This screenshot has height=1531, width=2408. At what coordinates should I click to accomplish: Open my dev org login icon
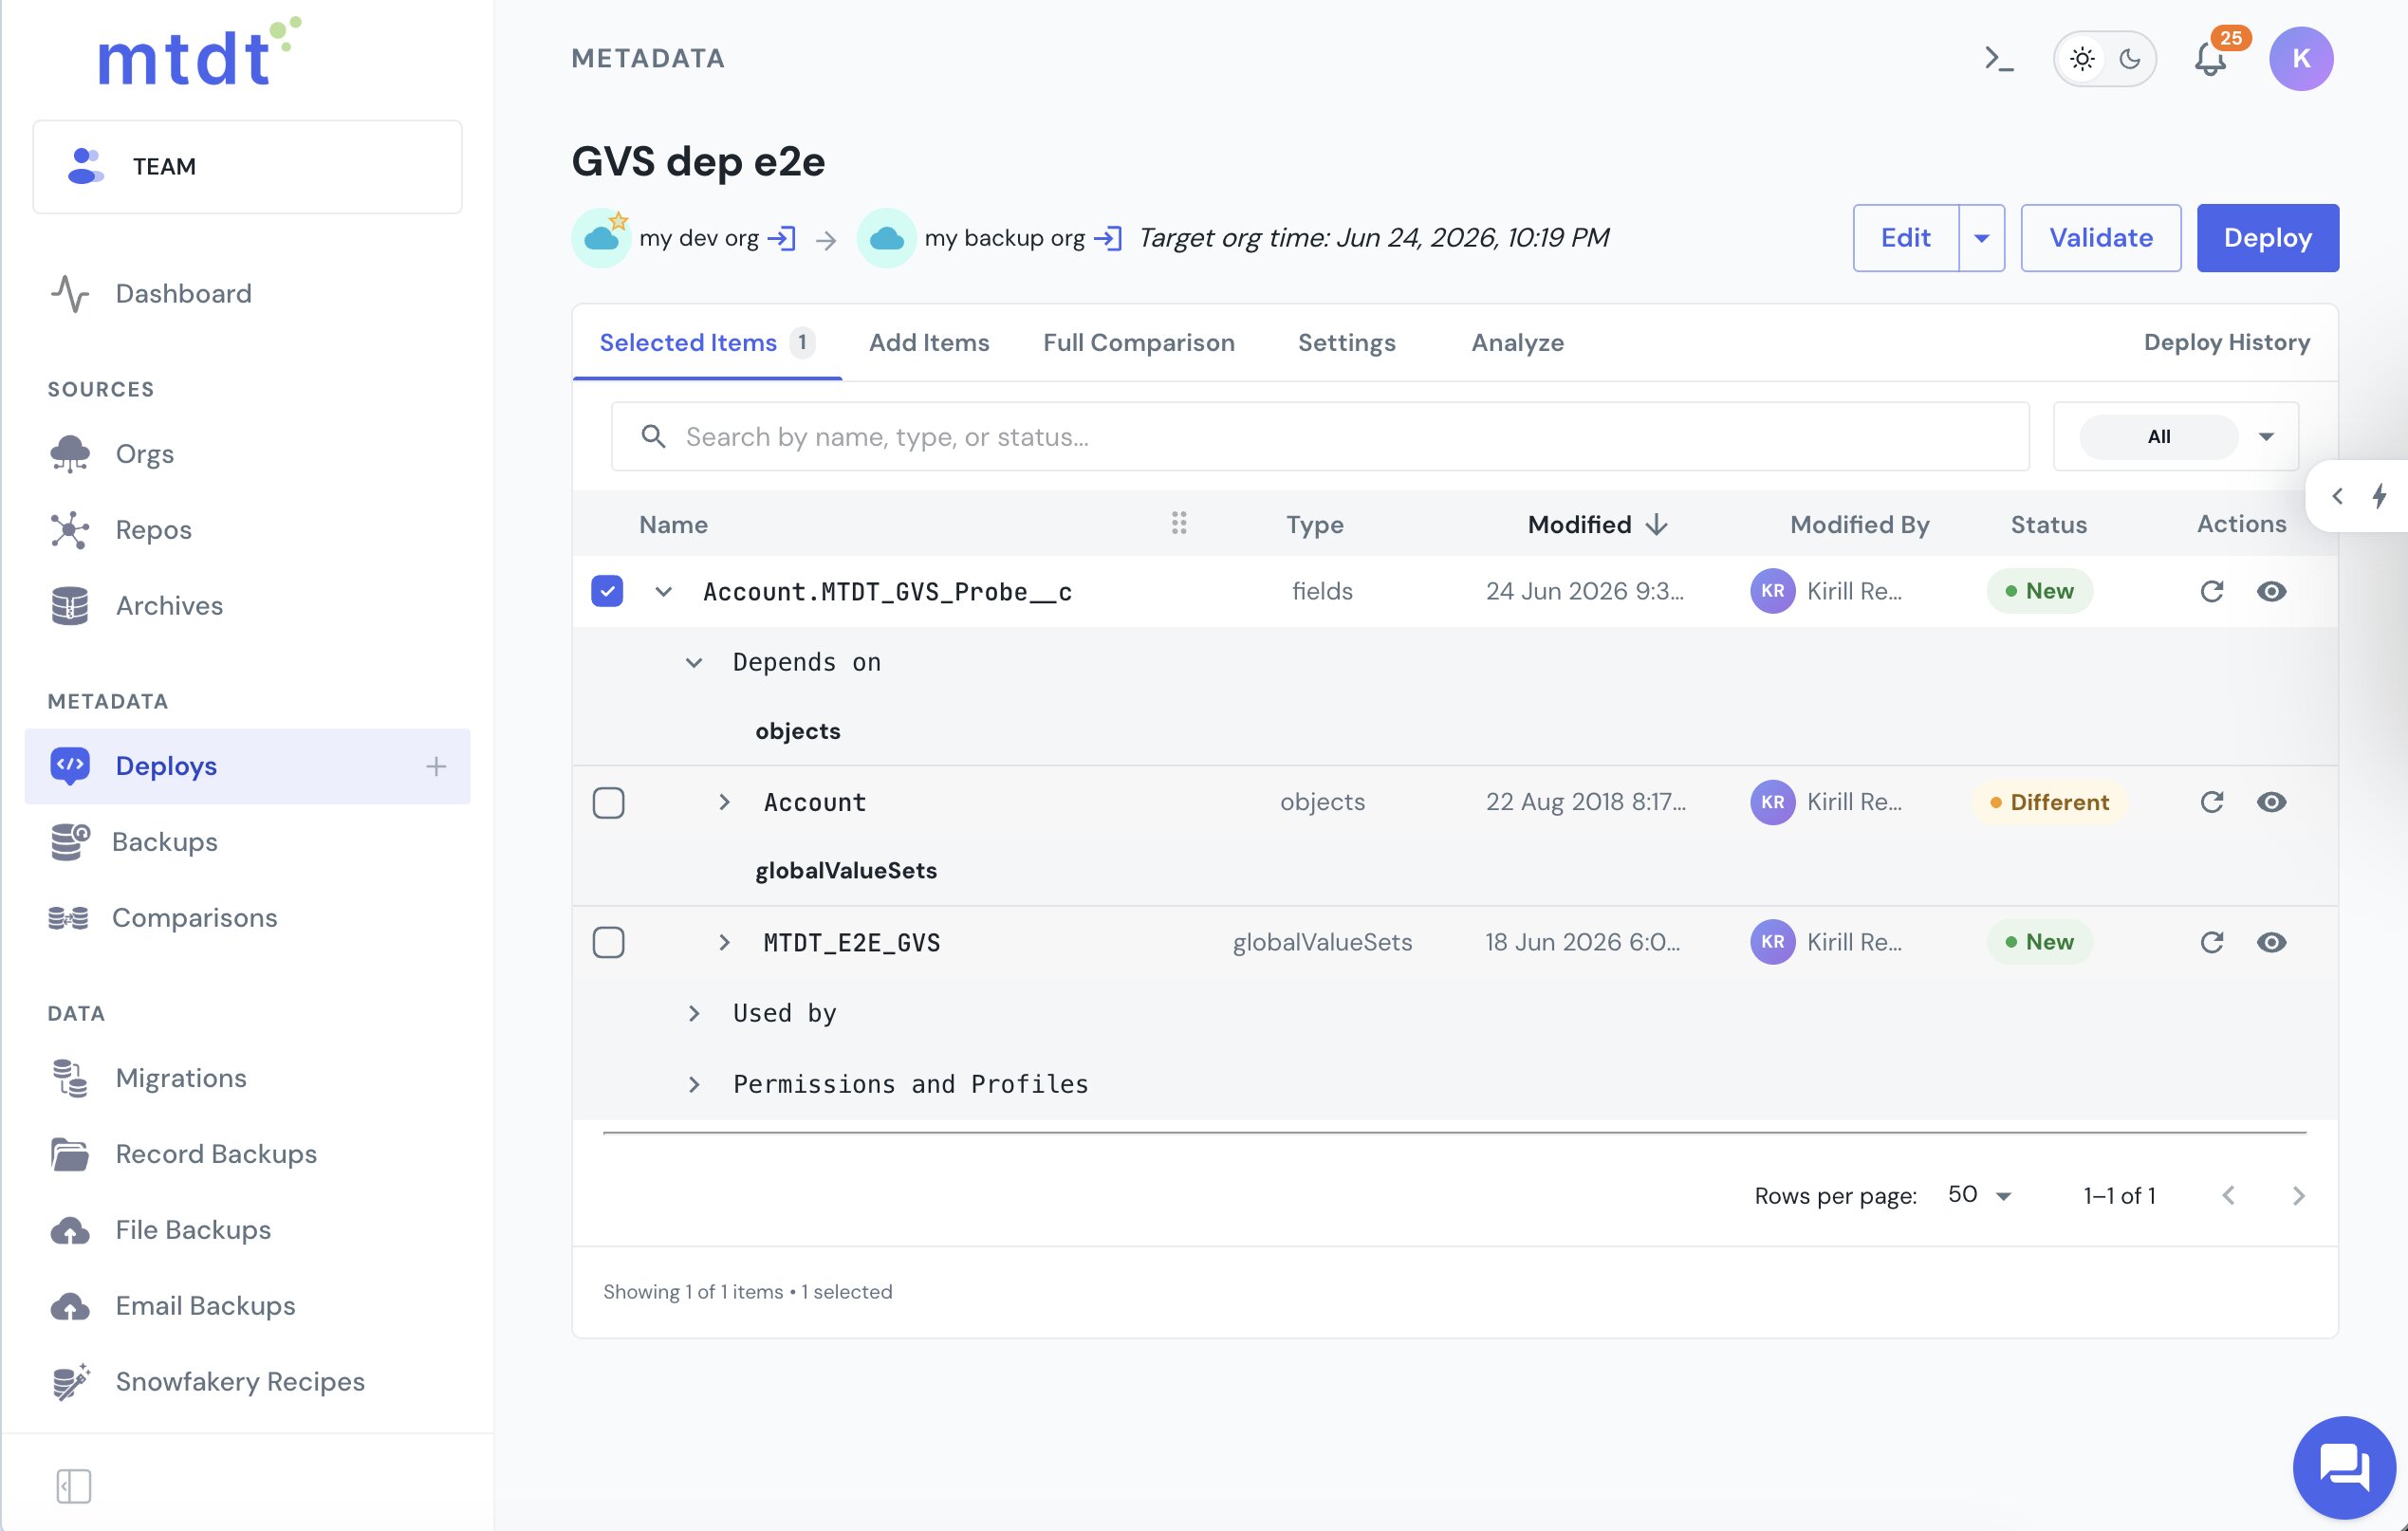[782, 238]
